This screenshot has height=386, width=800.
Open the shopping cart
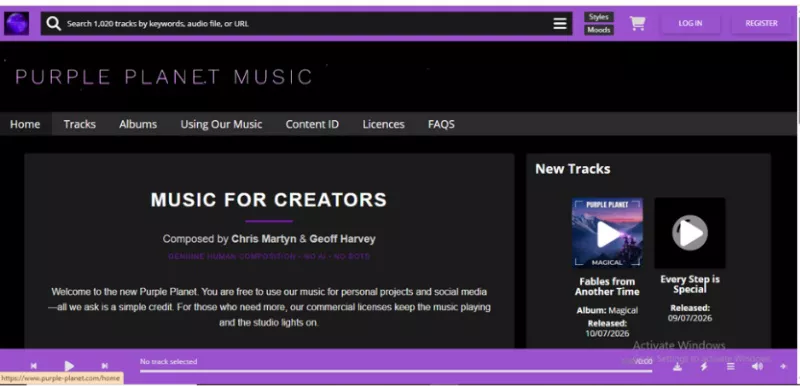click(x=637, y=23)
